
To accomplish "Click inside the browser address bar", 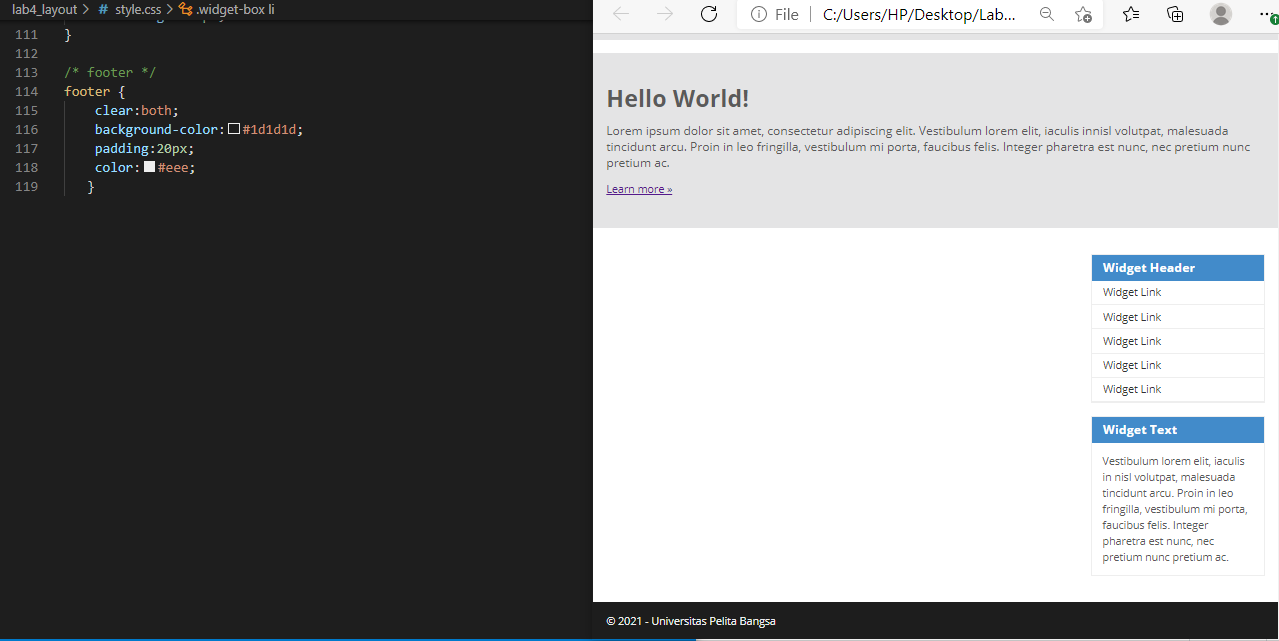I will pyautogui.click(x=920, y=15).
